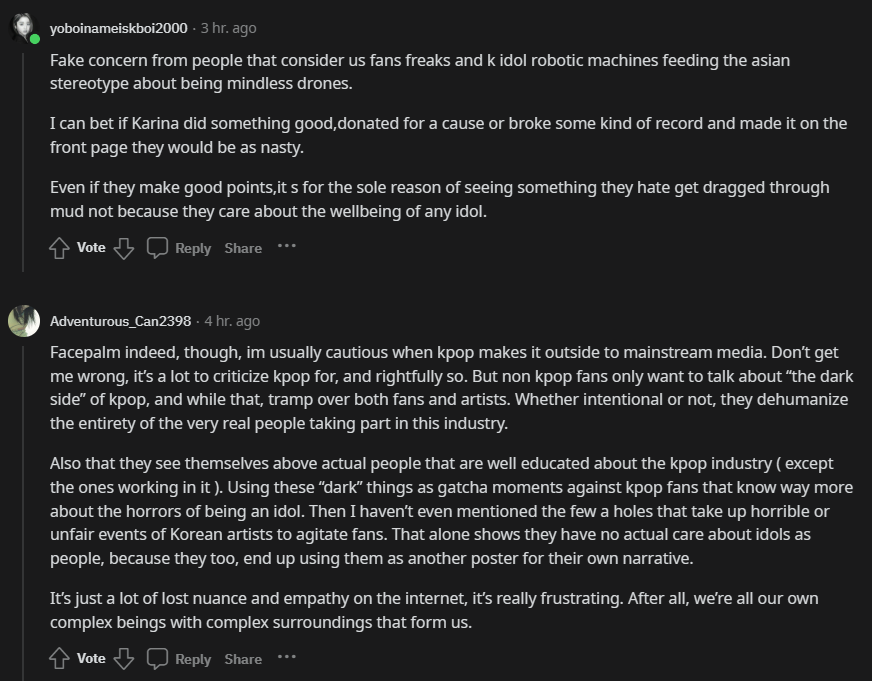Screen dimensions: 872x681
Task: Open more options on Adventurous_Can2398's comment
Action: click(x=287, y=658)
